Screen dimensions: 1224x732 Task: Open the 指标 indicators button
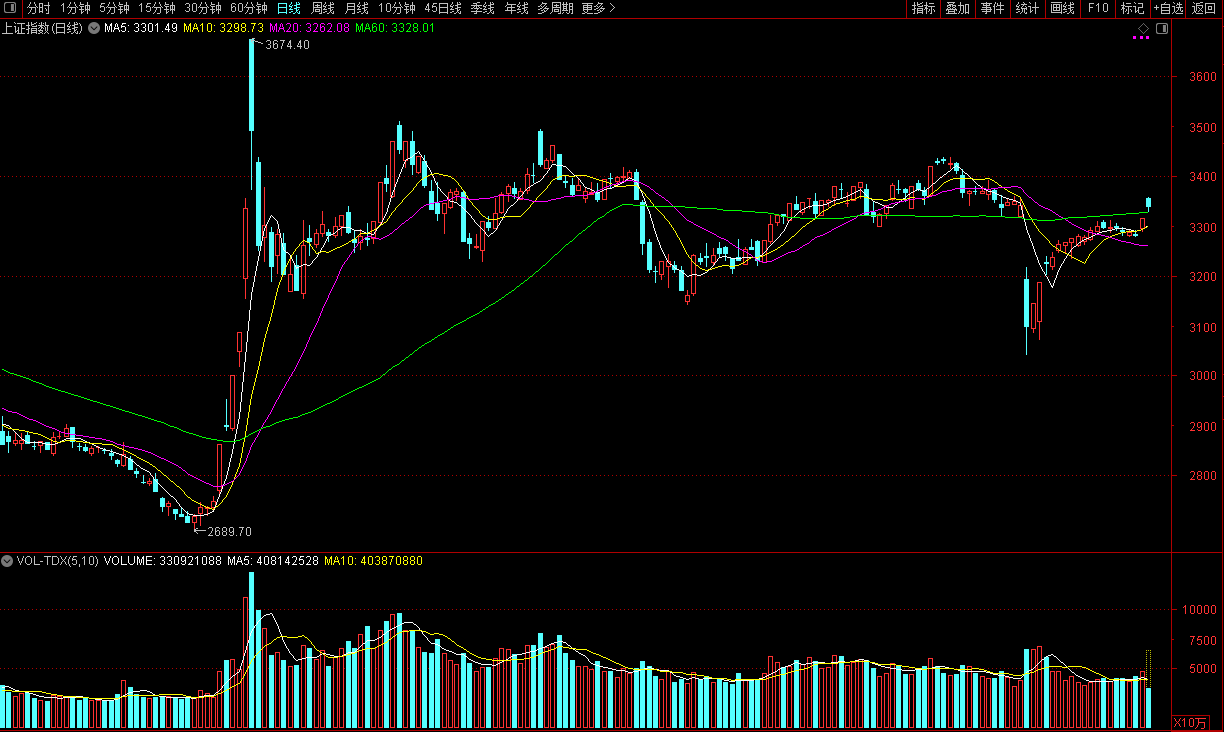tap(924, 8)
